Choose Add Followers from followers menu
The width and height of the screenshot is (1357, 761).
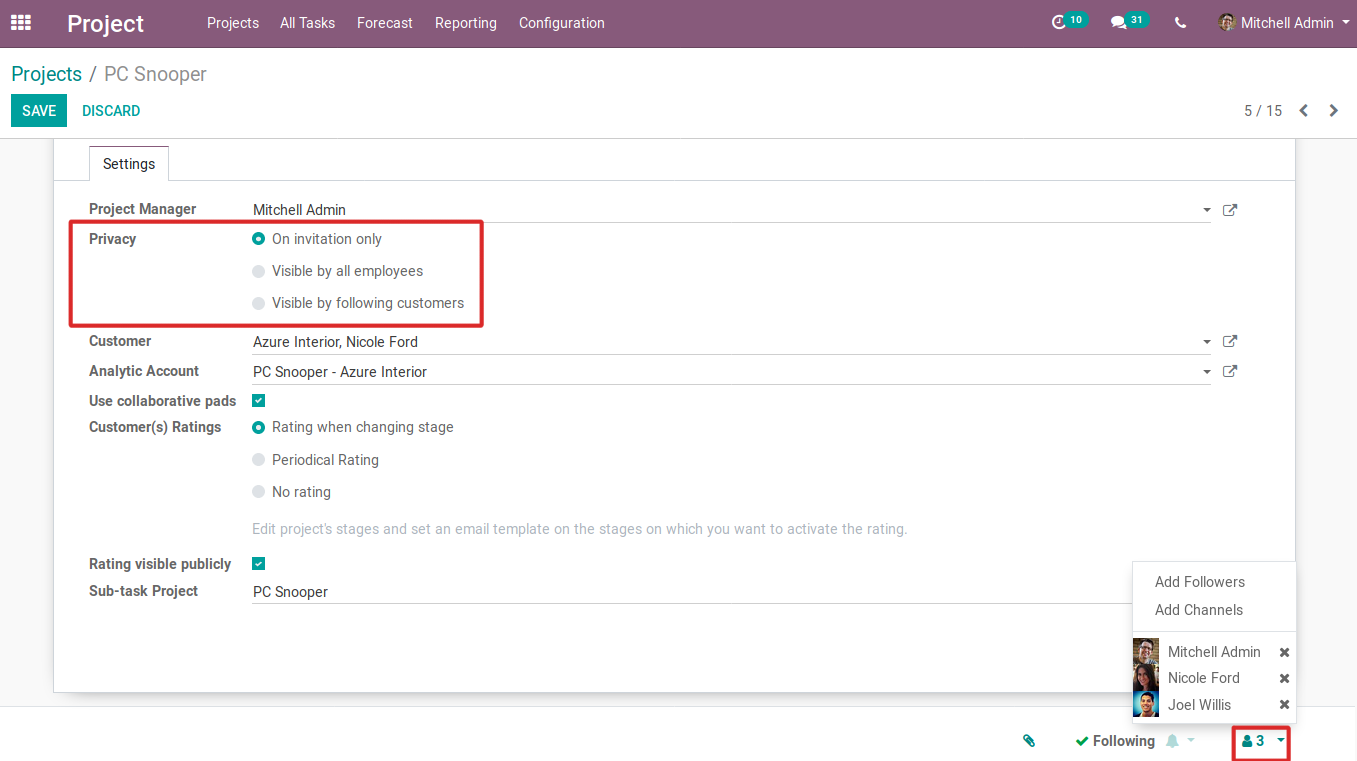coord(1200,582)
